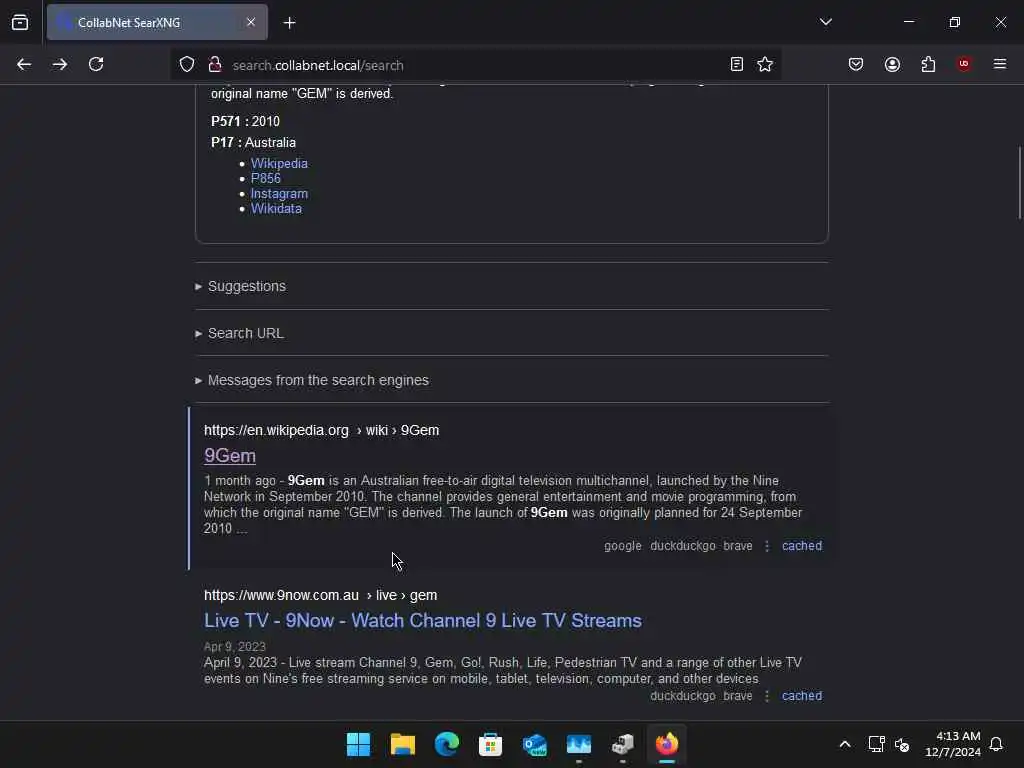Bookmark this page with the star
The width and height of the screenshot is (1024, 768).
(765, 65)
